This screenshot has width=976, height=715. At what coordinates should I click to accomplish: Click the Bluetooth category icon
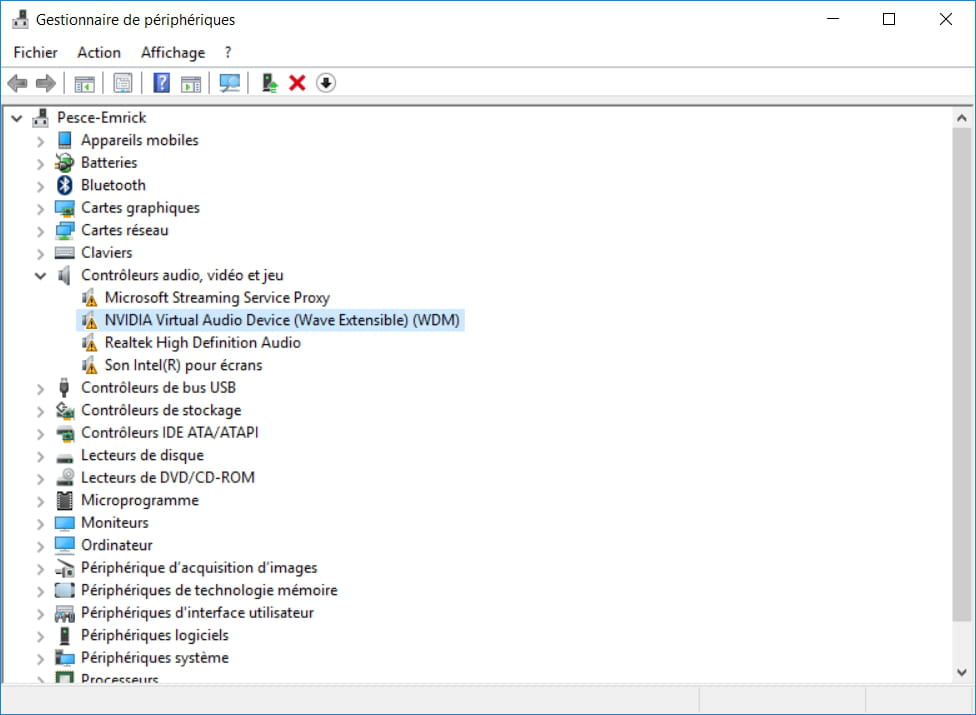pyautogui.click(x=65, y=185)
